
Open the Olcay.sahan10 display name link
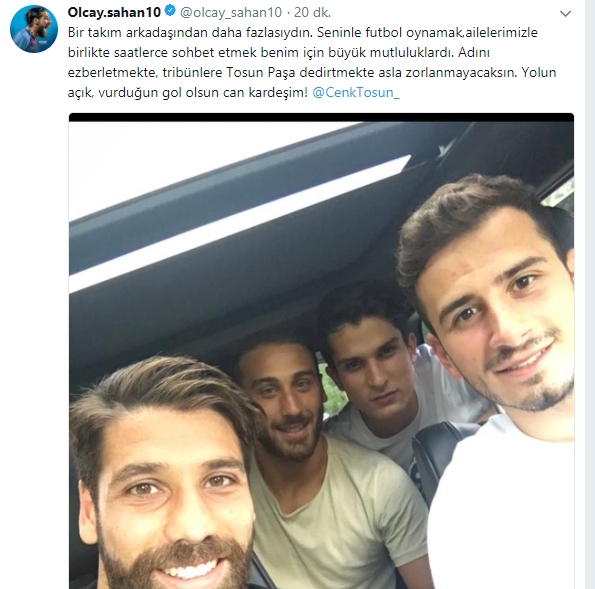(114, 12)
